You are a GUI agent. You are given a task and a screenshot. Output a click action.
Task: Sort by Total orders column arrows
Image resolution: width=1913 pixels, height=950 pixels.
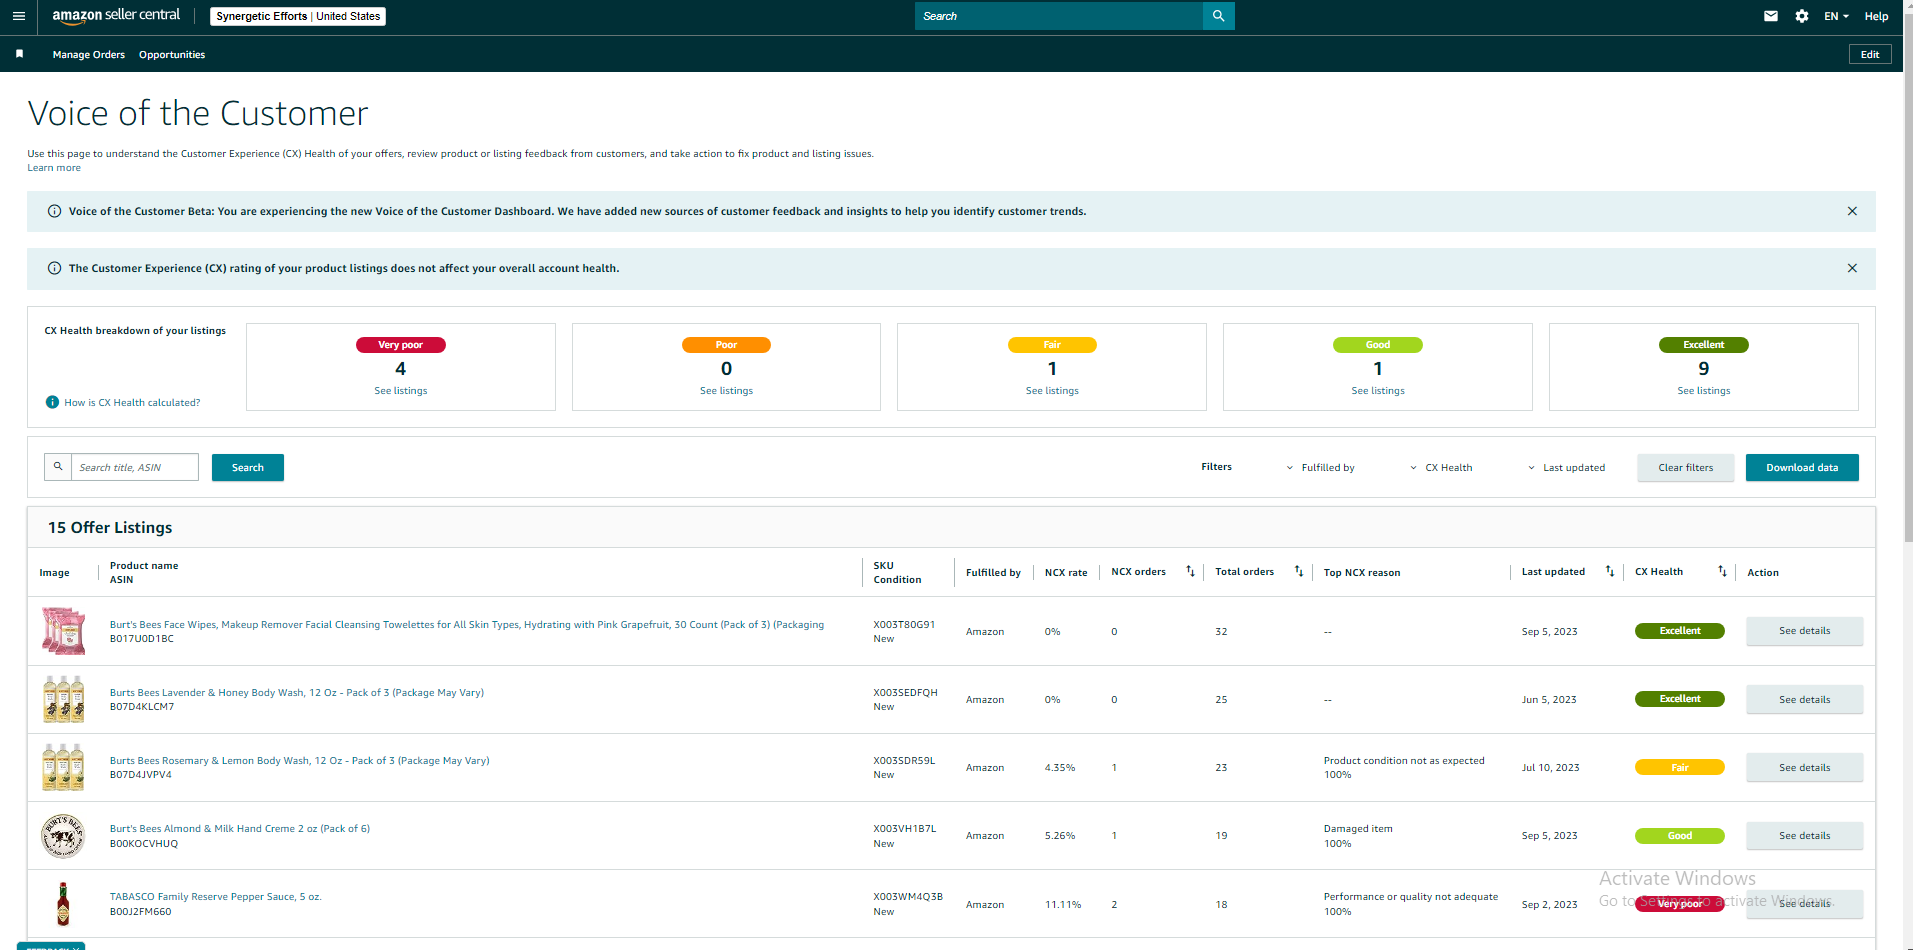click(x=1298, y=571)
